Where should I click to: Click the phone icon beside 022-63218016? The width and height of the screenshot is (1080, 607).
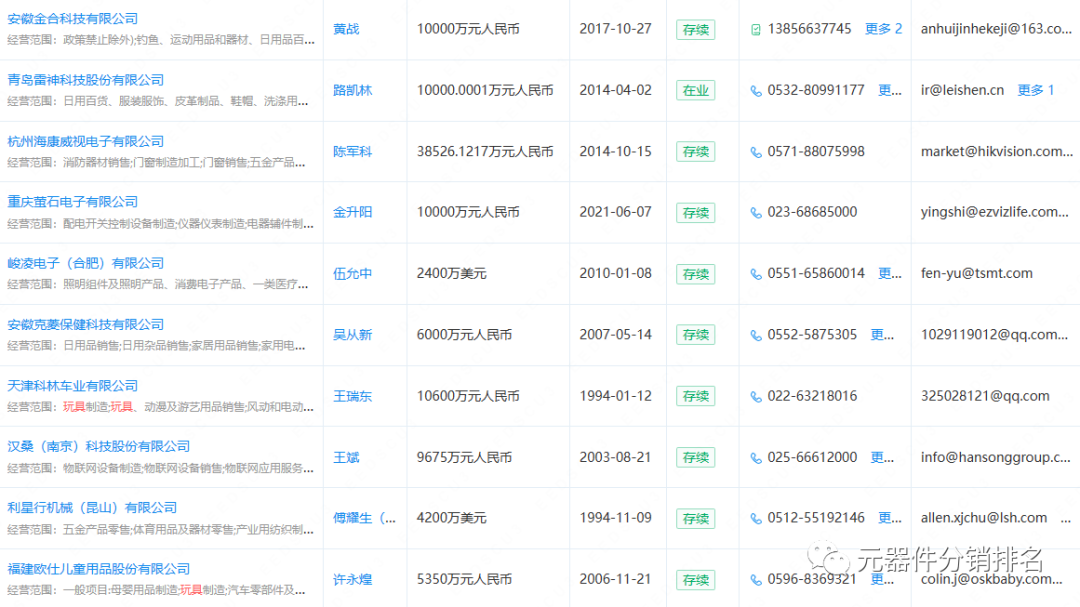click(756, 397)
